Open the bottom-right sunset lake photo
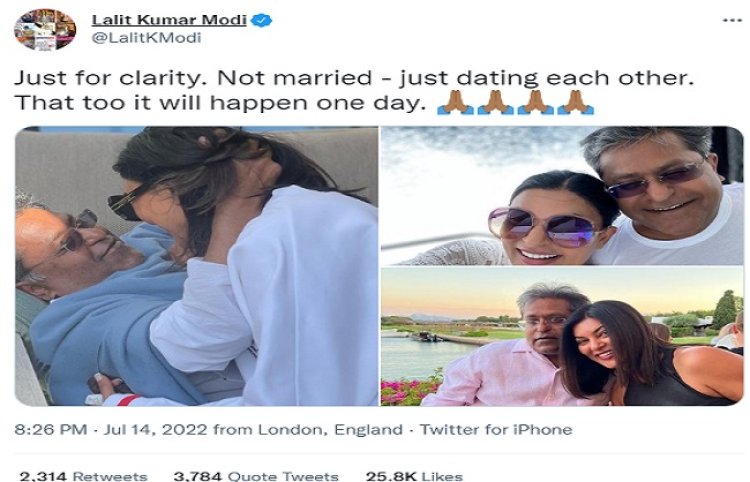750x482 pixels. pyautogui.click(x=562, y=337)
